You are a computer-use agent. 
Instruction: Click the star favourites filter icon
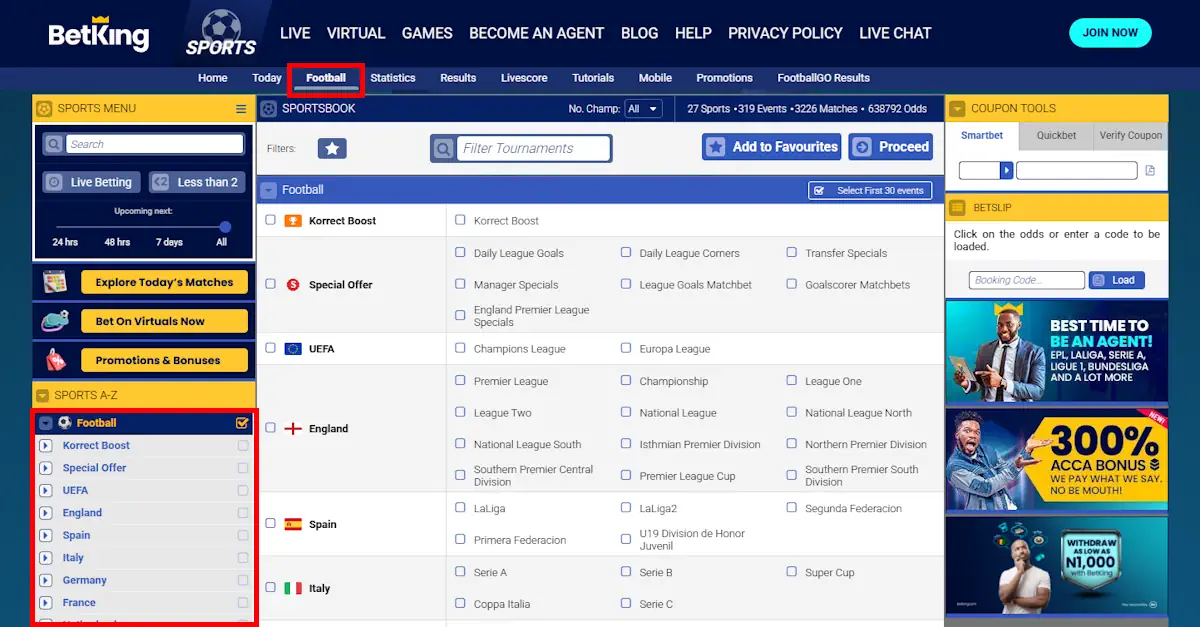(333, 148)
